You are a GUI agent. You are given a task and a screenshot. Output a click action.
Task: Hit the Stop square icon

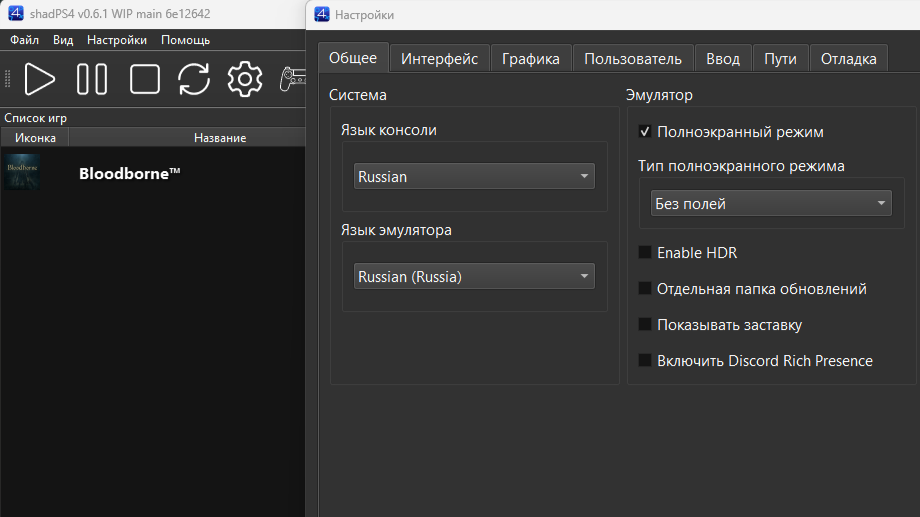click(x=145, y=79)
